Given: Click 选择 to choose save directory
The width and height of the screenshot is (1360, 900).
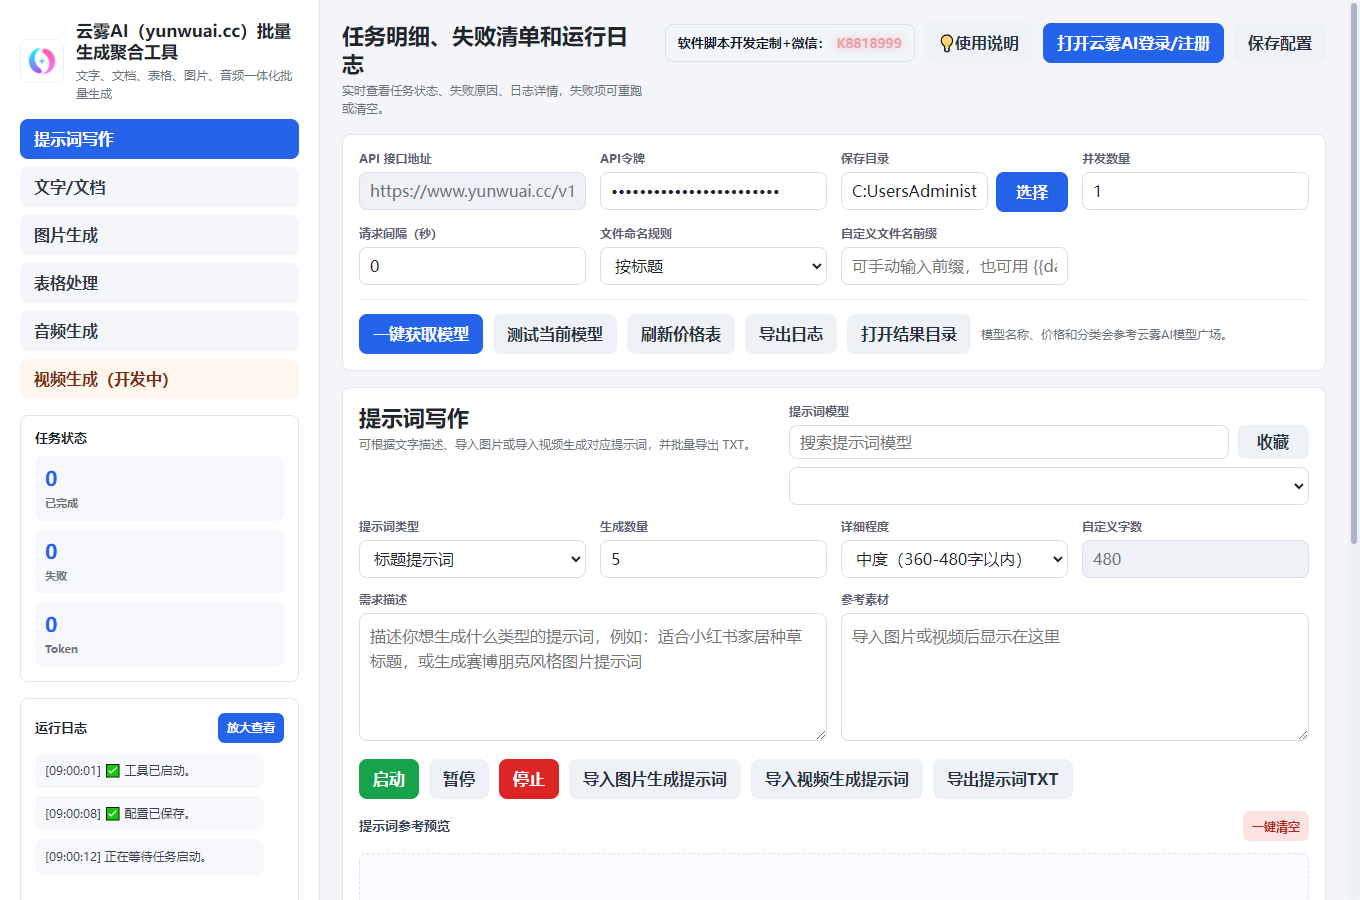Looking at the screenshot, I should click(1032, 192).
